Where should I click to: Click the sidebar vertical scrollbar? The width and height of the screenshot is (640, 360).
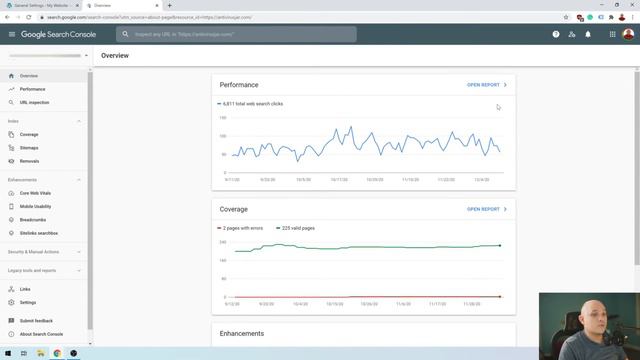coord(90,200)
